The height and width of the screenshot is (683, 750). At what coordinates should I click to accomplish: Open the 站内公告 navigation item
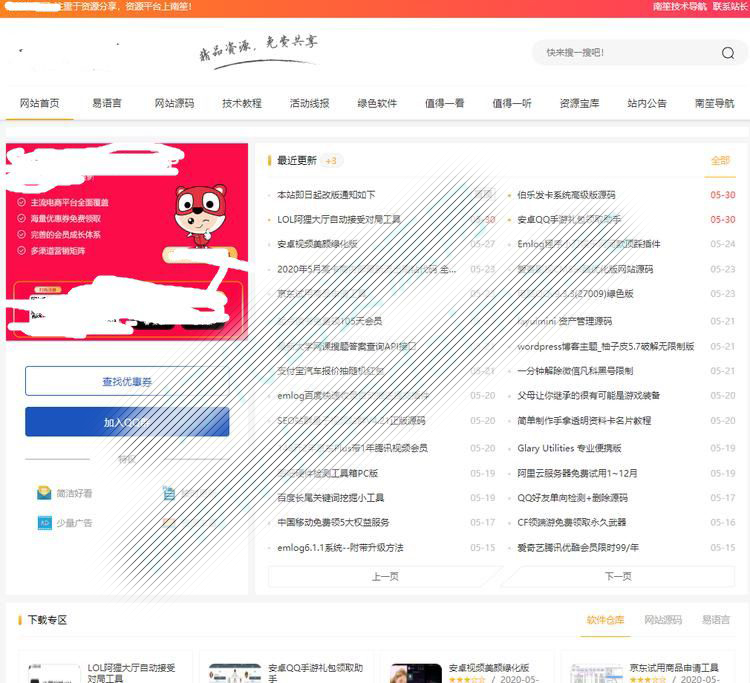point(647,103)
